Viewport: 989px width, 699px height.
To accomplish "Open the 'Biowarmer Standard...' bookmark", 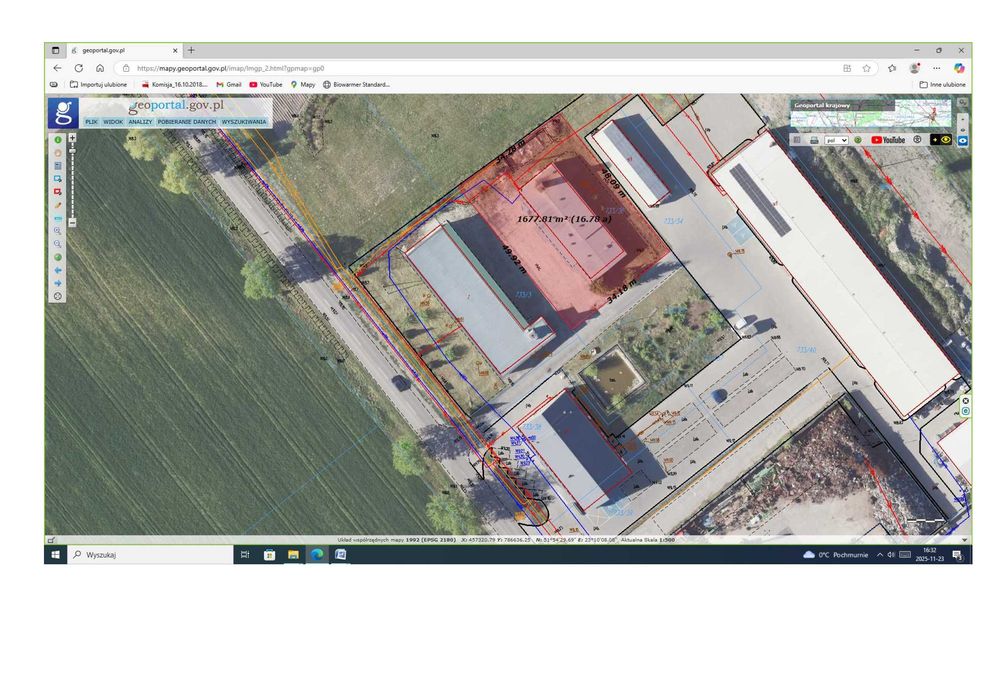I will (x=356, y=85).
